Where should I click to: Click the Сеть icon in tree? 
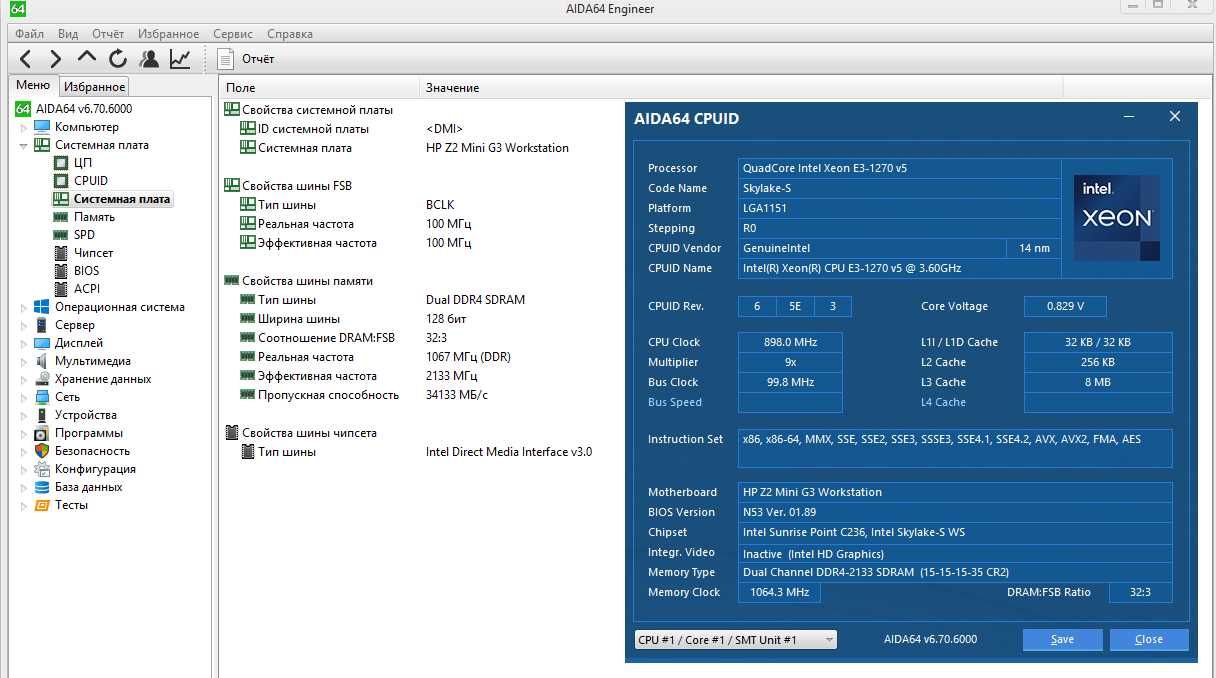[x=42, y=397]
